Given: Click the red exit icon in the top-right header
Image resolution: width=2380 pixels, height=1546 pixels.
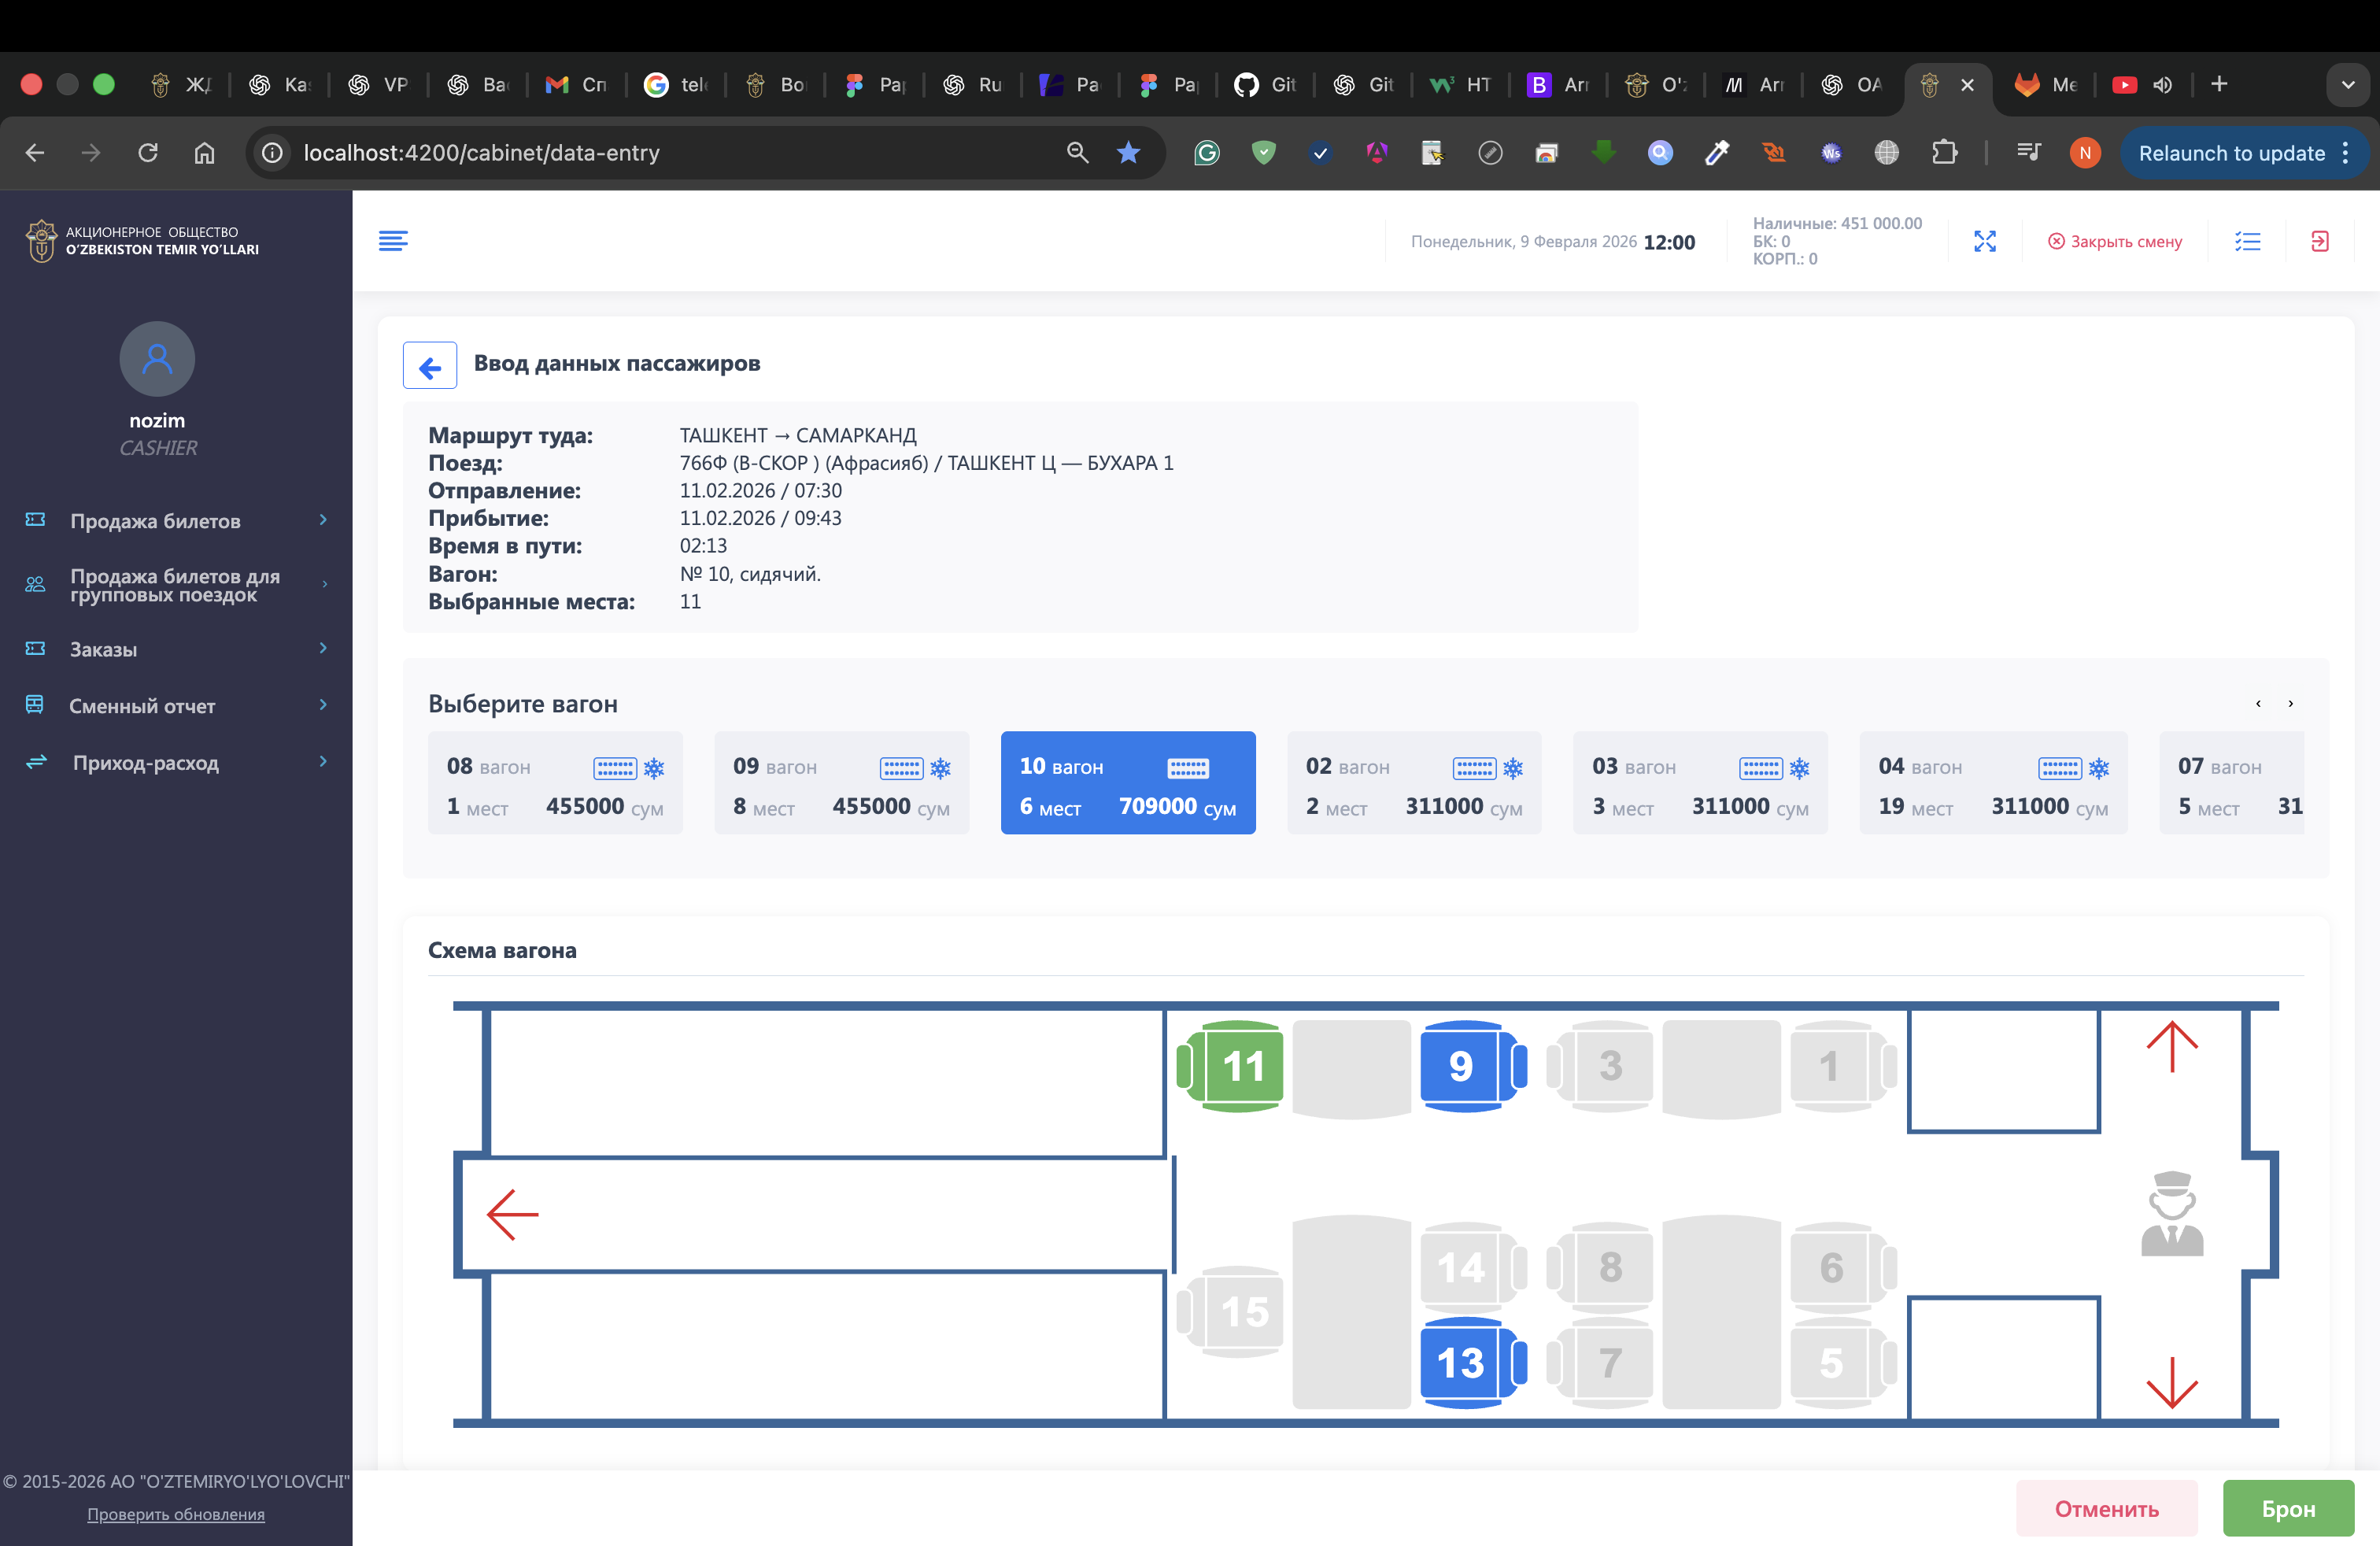Looking at the screenshot, I should pos(2321,240).
